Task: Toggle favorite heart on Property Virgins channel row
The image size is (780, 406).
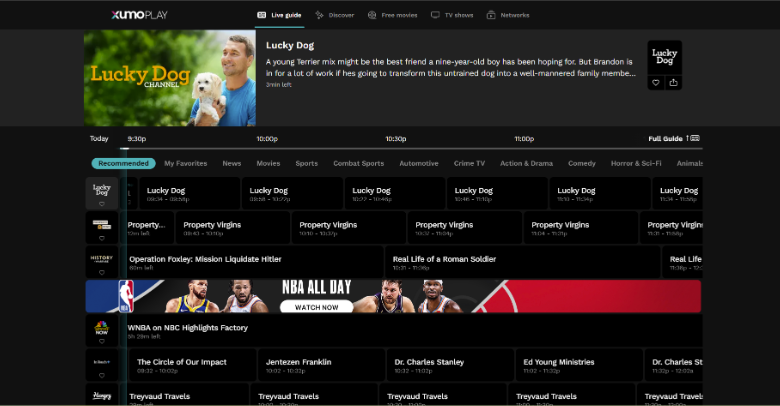Action: coord(101,238)
